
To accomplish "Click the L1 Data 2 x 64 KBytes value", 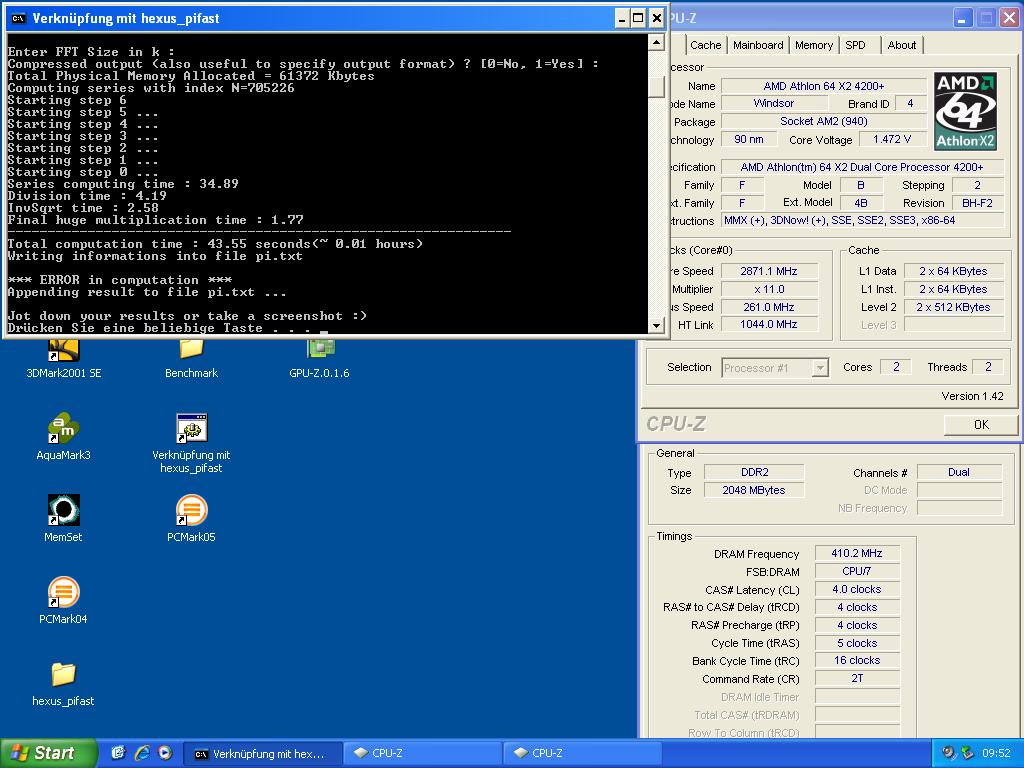I will click(953, 271).
